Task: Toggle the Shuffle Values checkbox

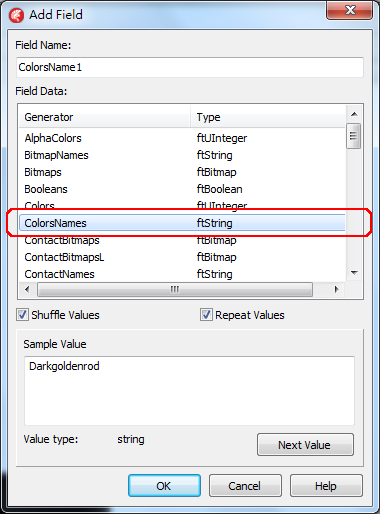Action: pyautogui.click(x=23, y=315)
